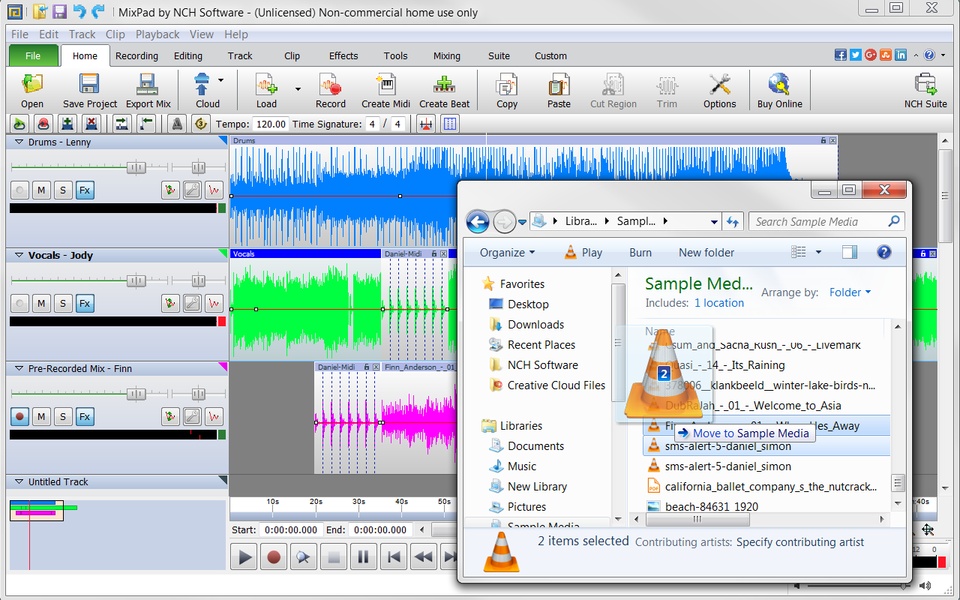Open the NCH Suite icon

pyautogui.click(x=925, y=90)
